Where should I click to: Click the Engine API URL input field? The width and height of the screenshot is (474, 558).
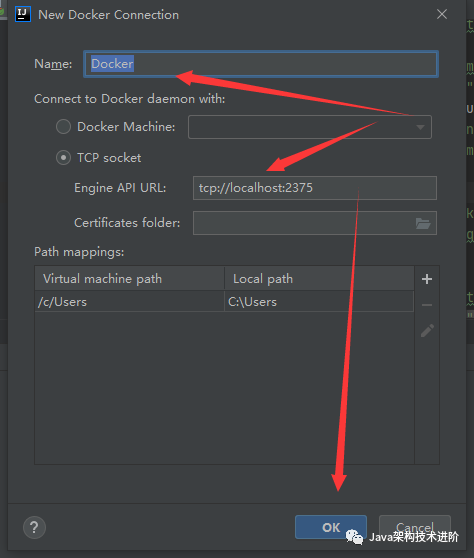[x=315, y=188]
